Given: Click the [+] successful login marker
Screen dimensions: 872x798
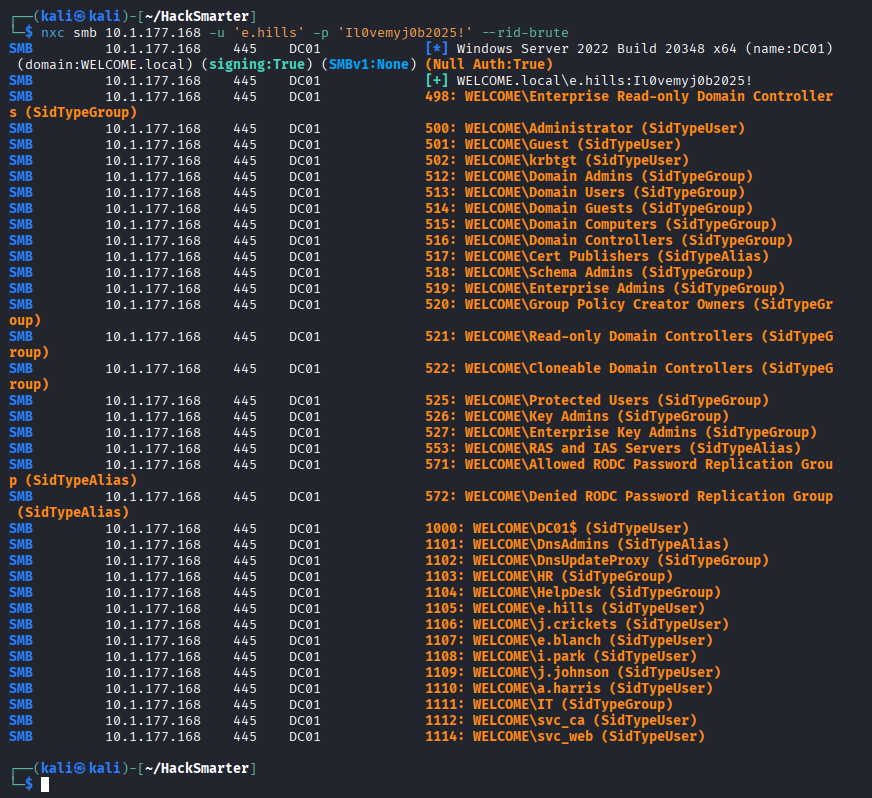Looking at the screenshot, I should [x=436, y=80].
